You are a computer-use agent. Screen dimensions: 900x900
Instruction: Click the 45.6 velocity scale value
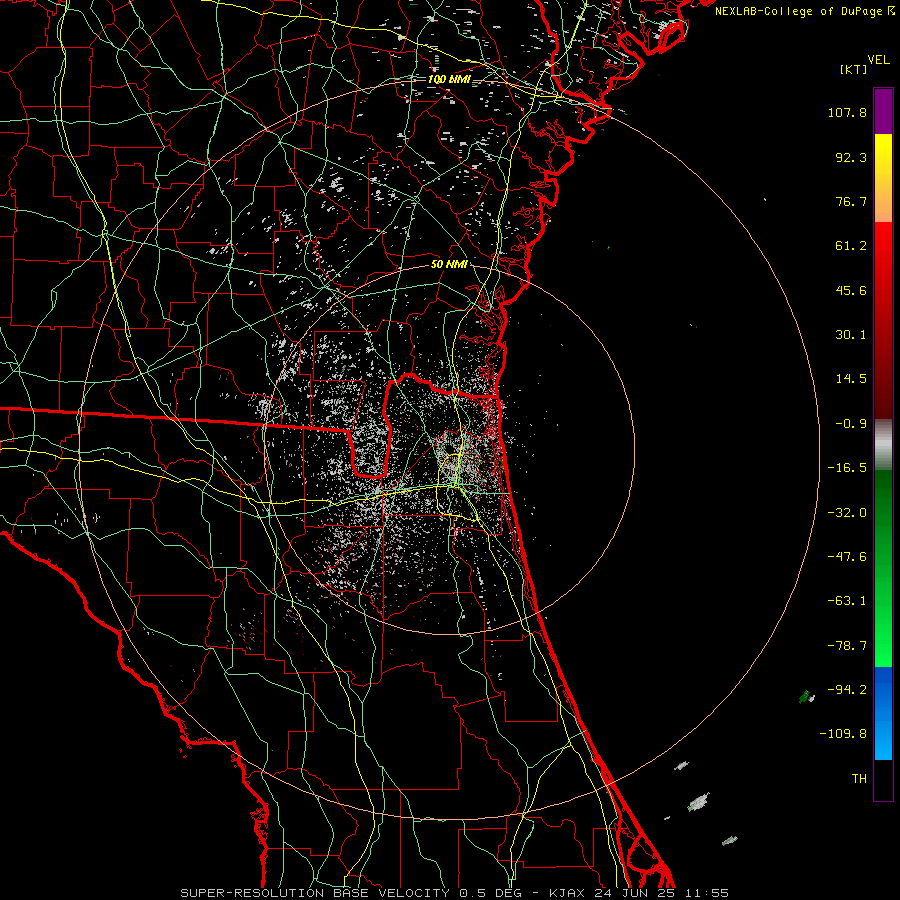(851, 290)
